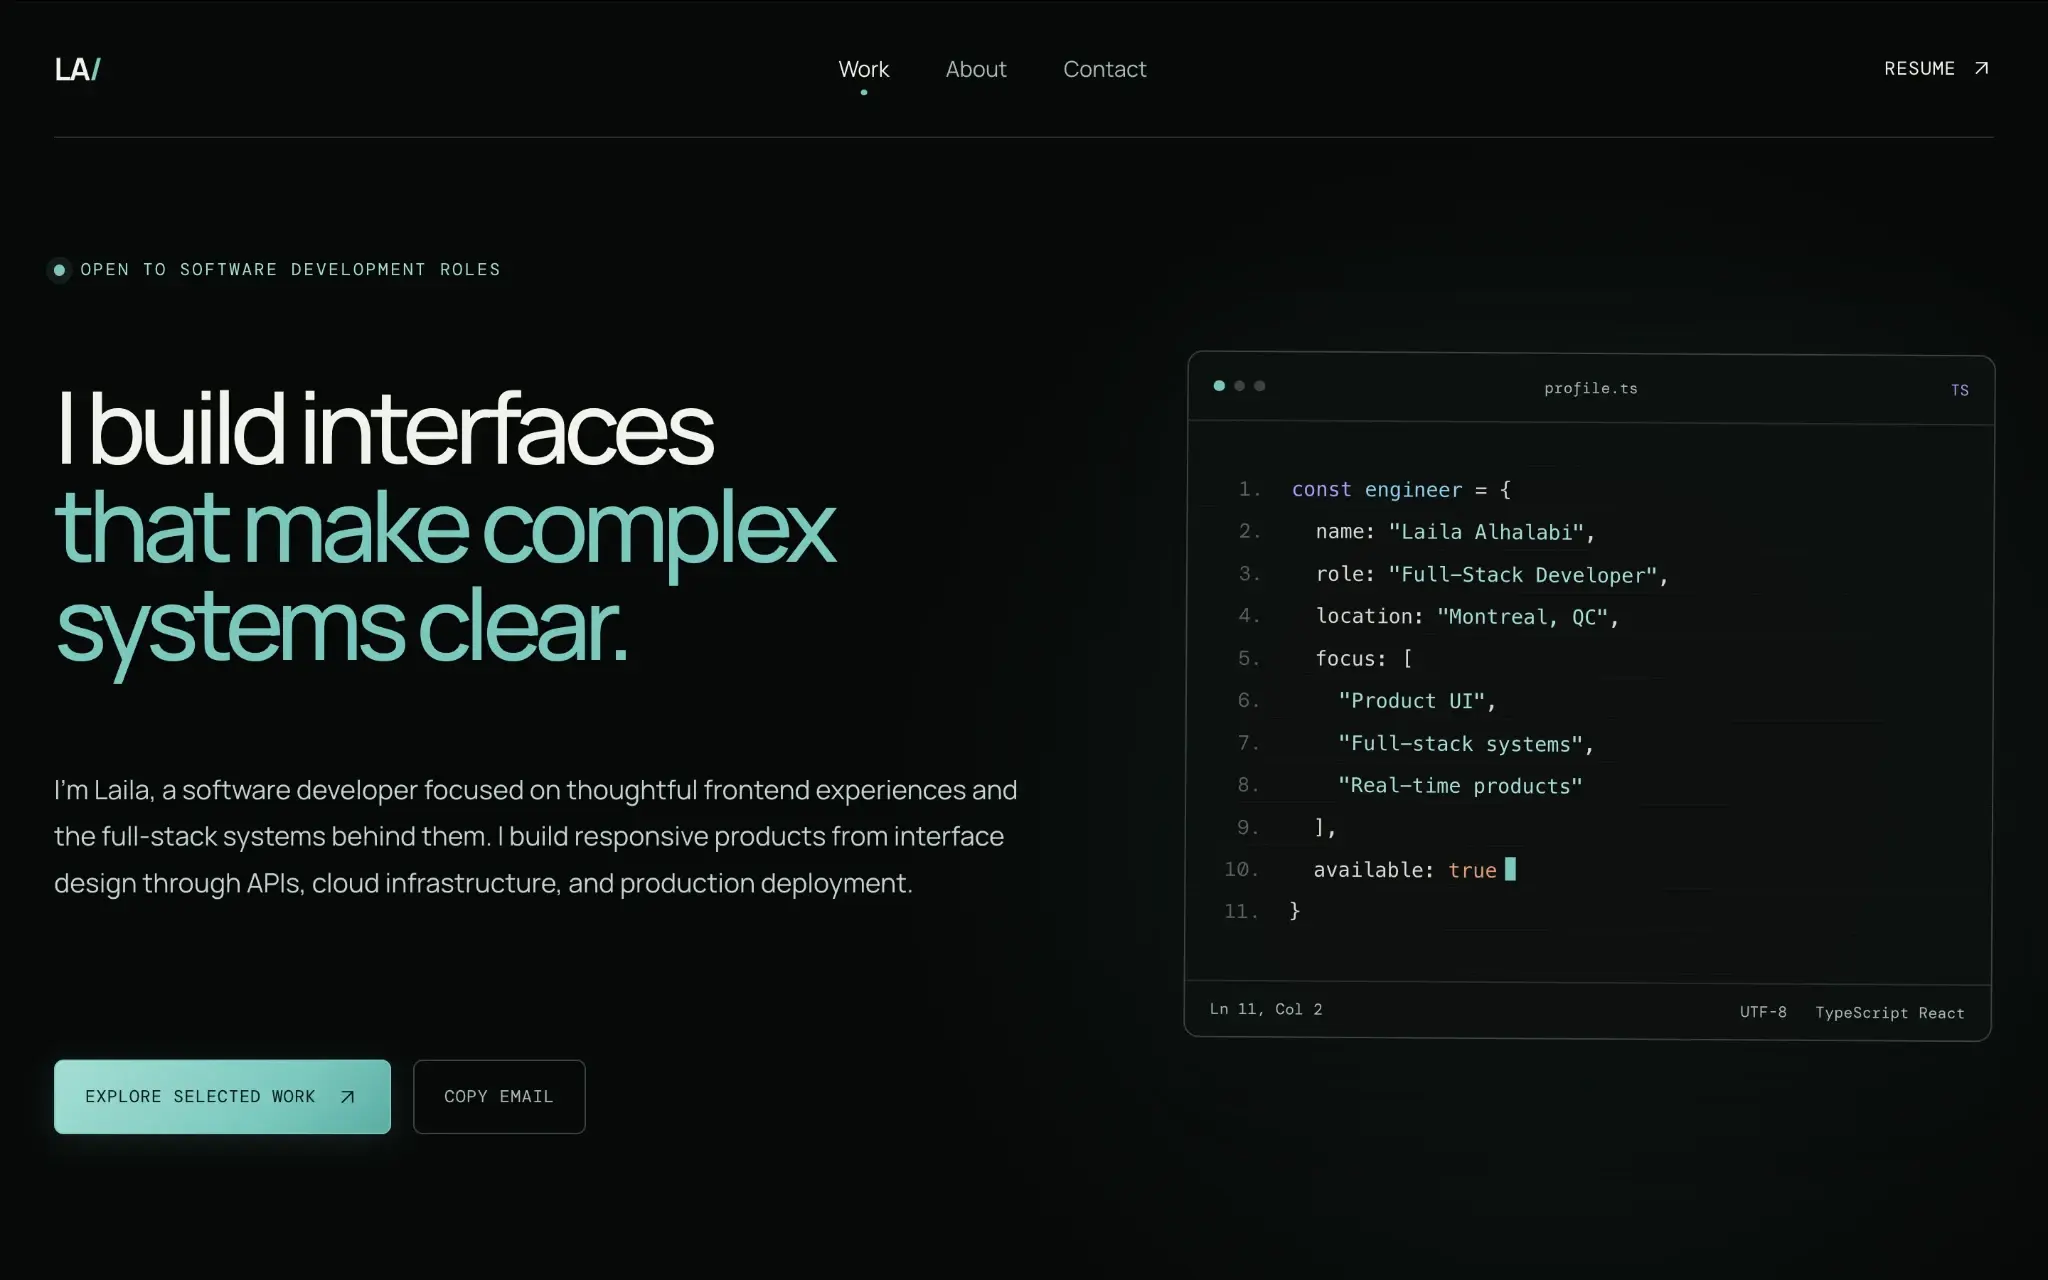Click the 'Ln 11, Col 2' status entry

click(1266, 1009)
